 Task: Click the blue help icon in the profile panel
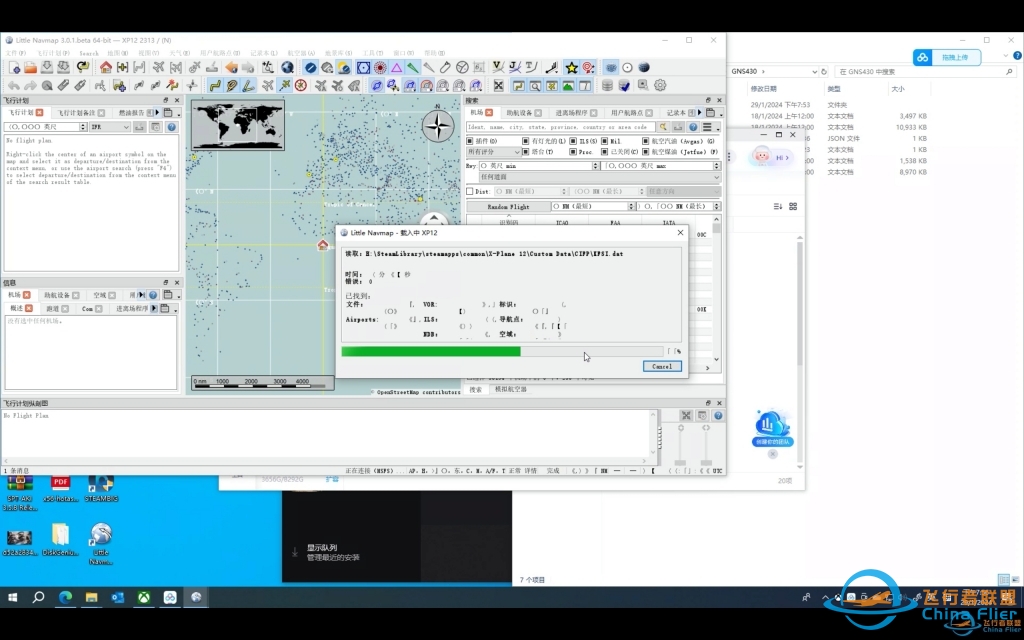(718, 415)
